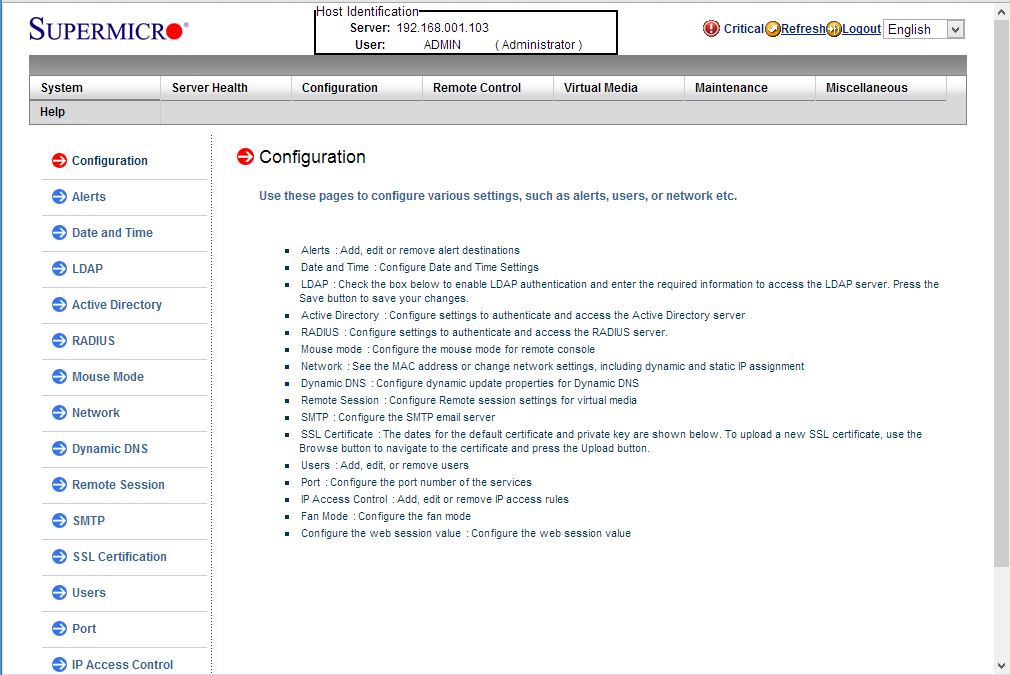This screenshot has height=675, width=1010.
Task: Open the SMTP sidebar link
Action: tap(88, 521)
